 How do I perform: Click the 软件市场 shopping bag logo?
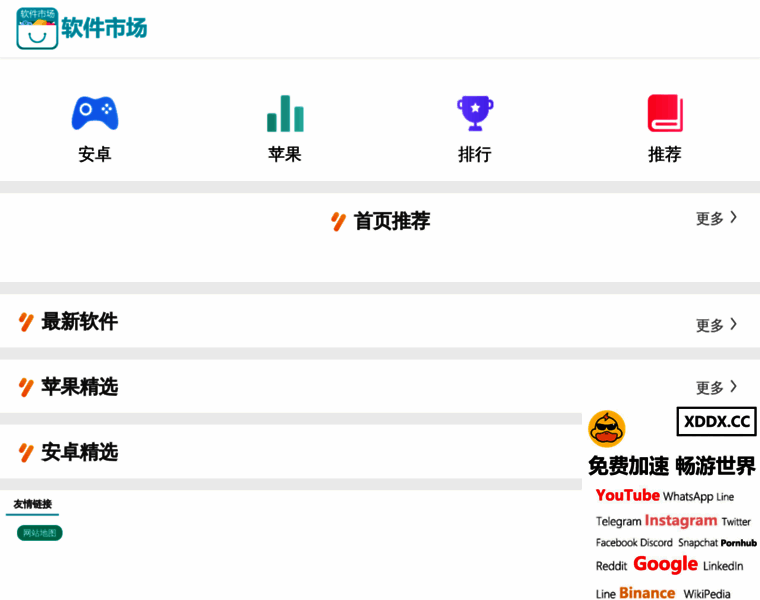[x=37, y=28]
